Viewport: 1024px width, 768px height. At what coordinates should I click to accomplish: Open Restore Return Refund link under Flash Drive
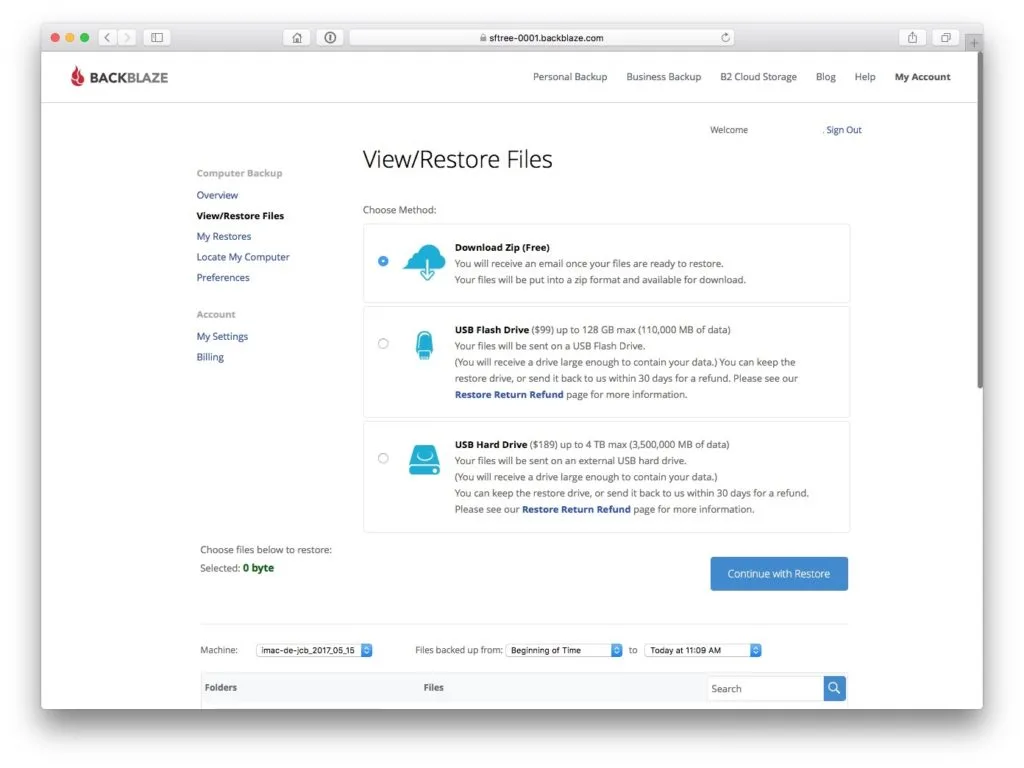pyautogui.click(x=509, y=394)
